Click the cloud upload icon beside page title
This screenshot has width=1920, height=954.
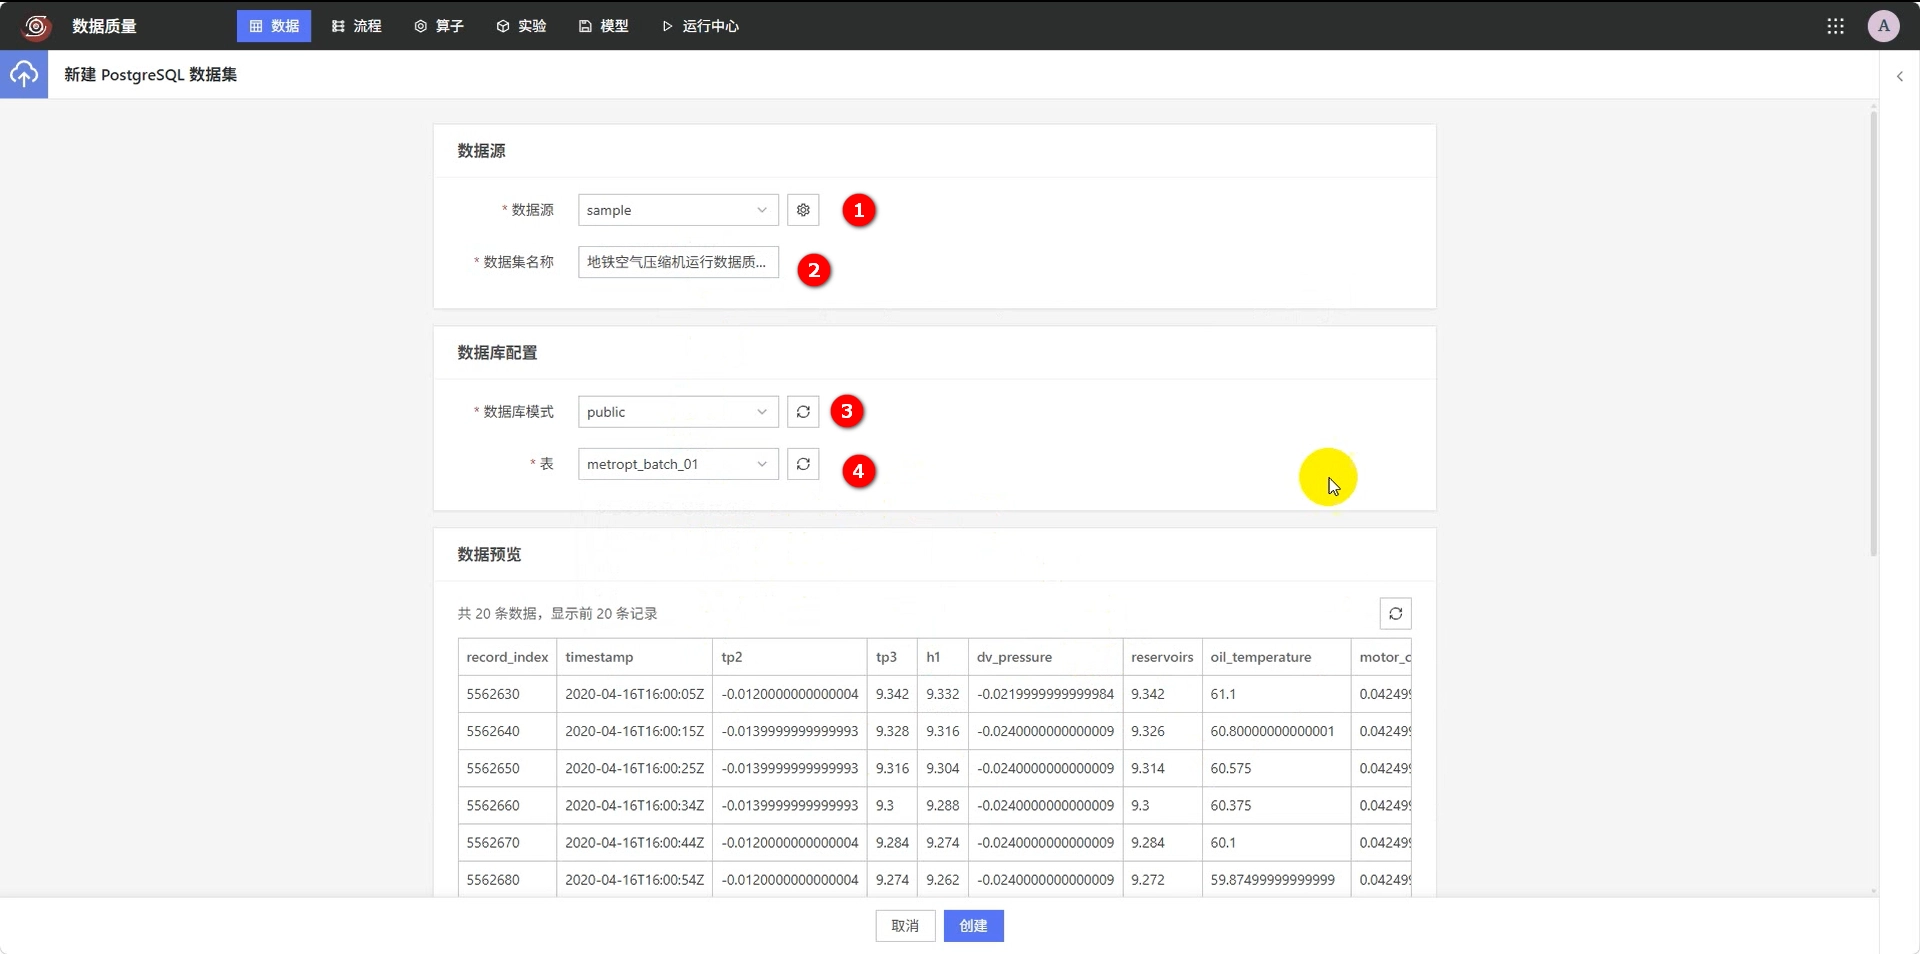[24, 74]
